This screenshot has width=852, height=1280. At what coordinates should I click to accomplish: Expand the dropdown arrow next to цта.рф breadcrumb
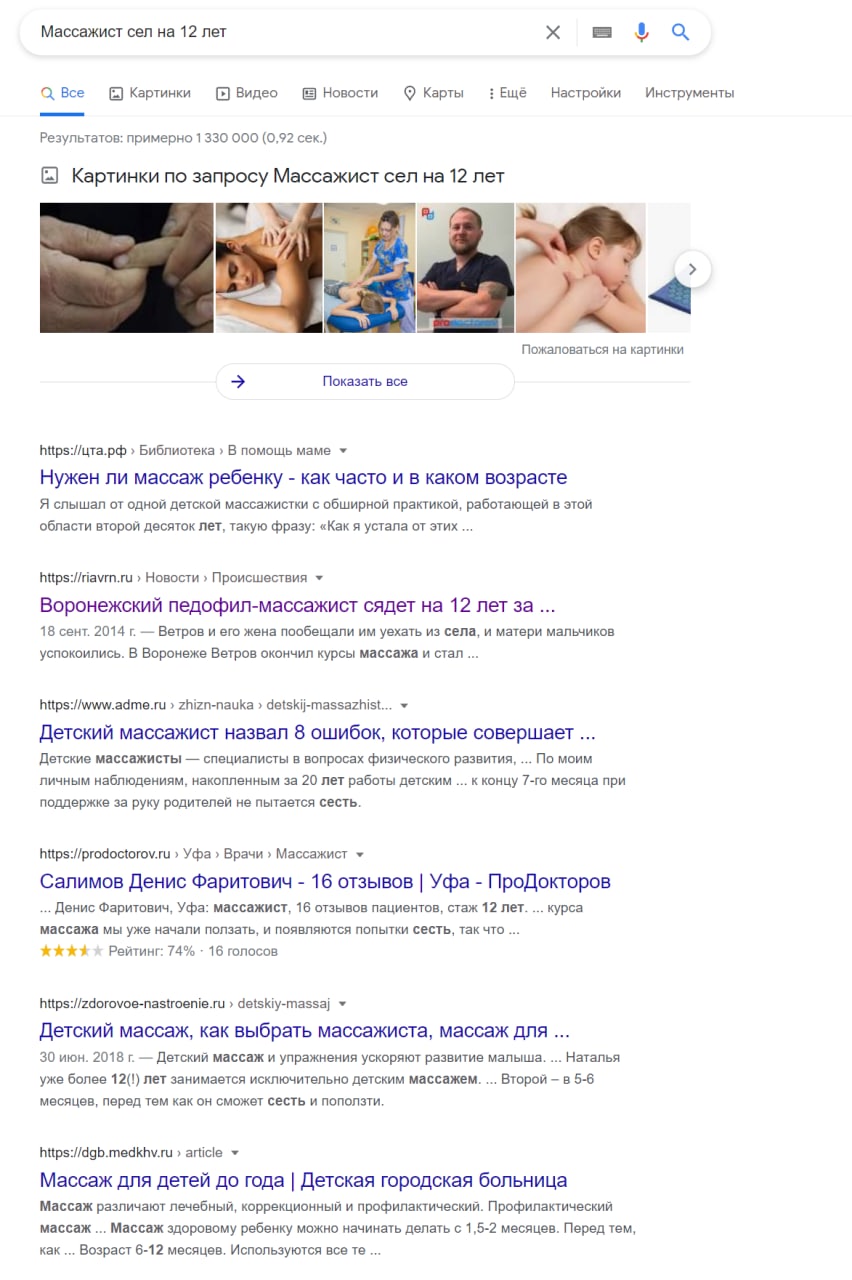(343, 451)
